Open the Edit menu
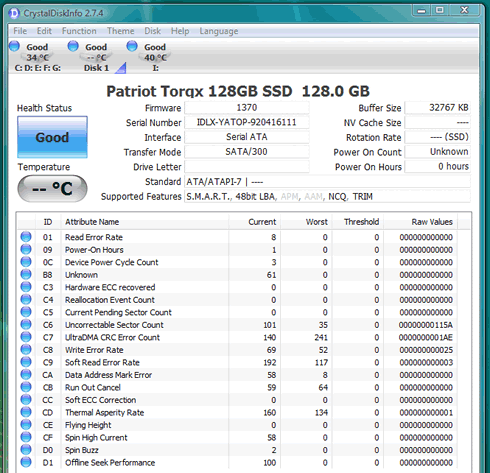The image size is (490, 473). click(x=44, y=31)
